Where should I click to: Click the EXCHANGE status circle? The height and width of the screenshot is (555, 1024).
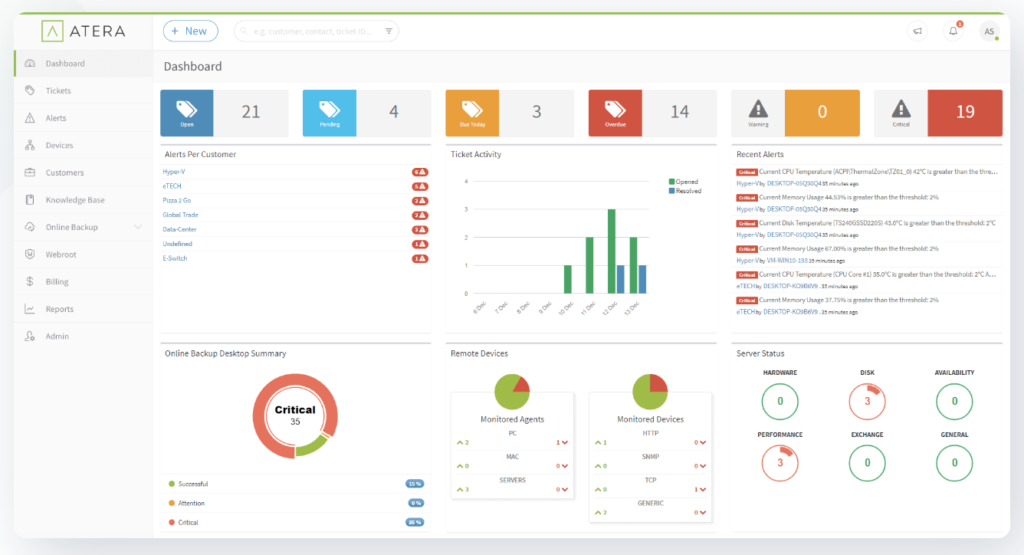(x=867, y=462)
